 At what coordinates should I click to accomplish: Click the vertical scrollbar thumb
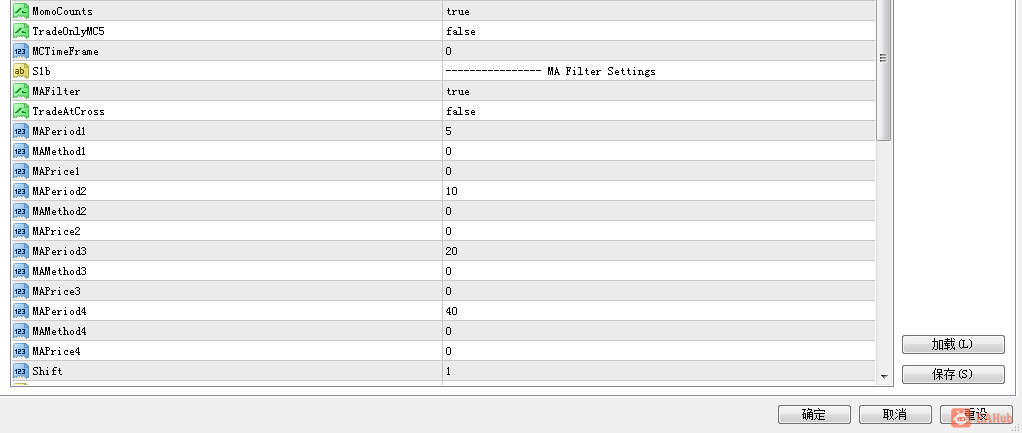click(884, 69)
